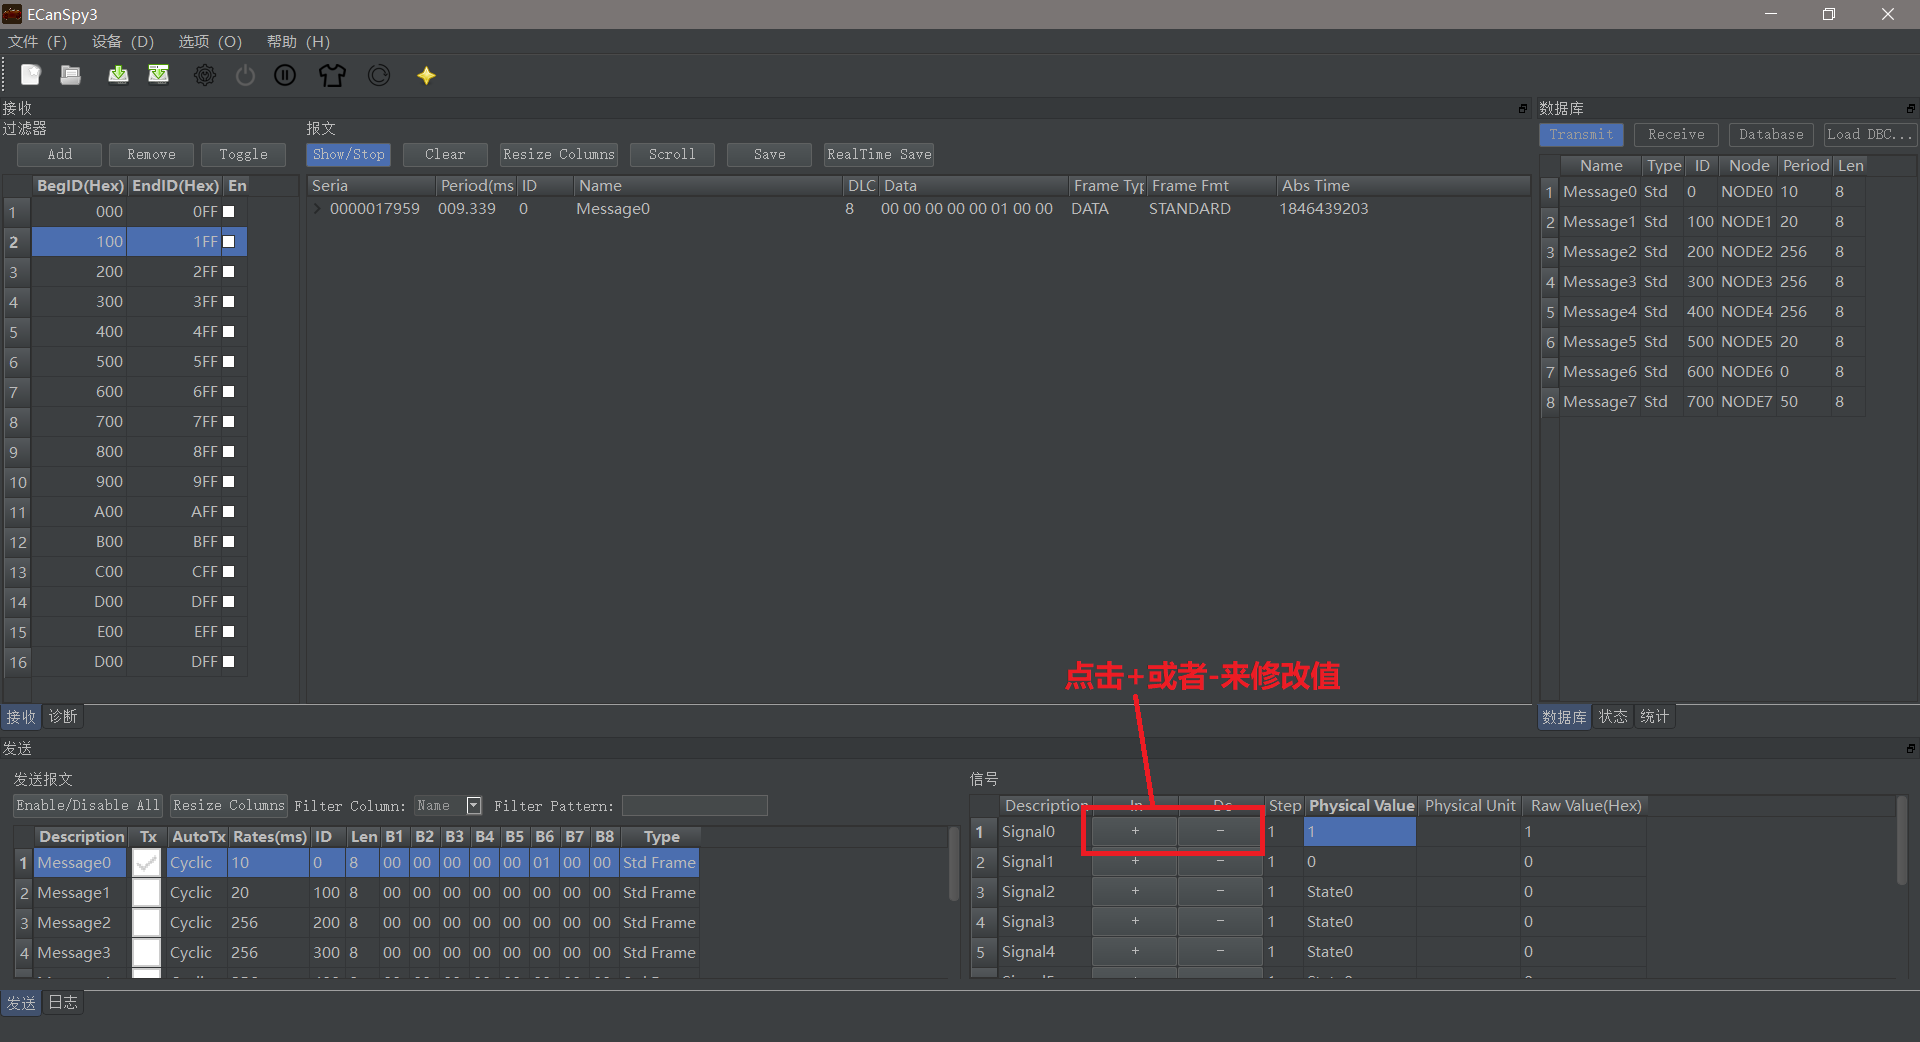Click the Save button in 报文 panel
Viewport: 1920px width, 1042px height.
(769, 155)
